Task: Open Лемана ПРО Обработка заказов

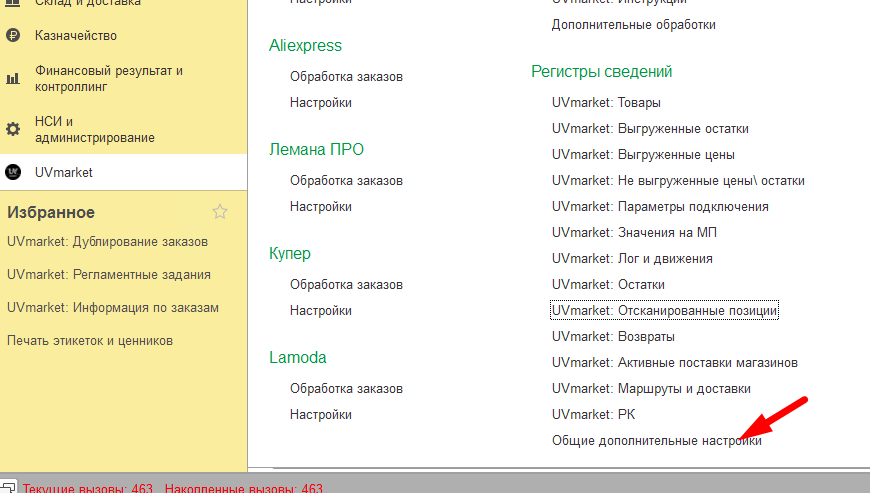Action: [346, 181]
